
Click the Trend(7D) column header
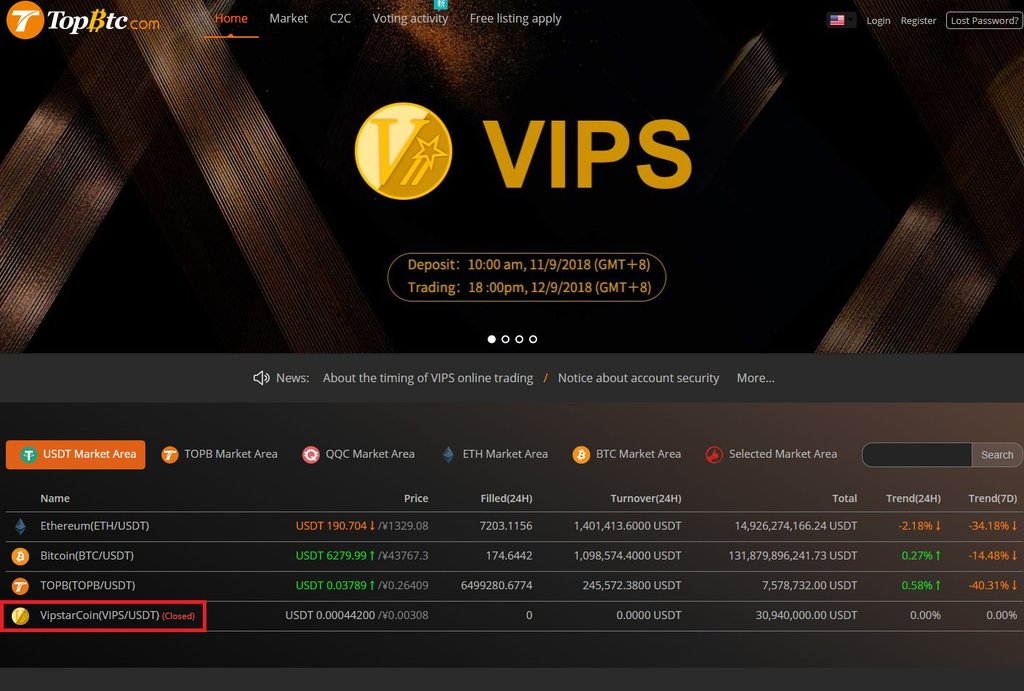tap(993, 498)
